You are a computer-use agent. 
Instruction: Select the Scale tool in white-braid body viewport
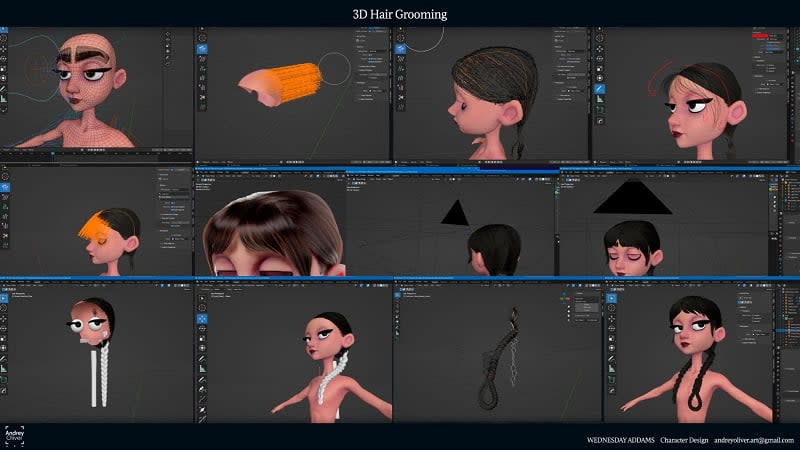[x=203, y=339]
